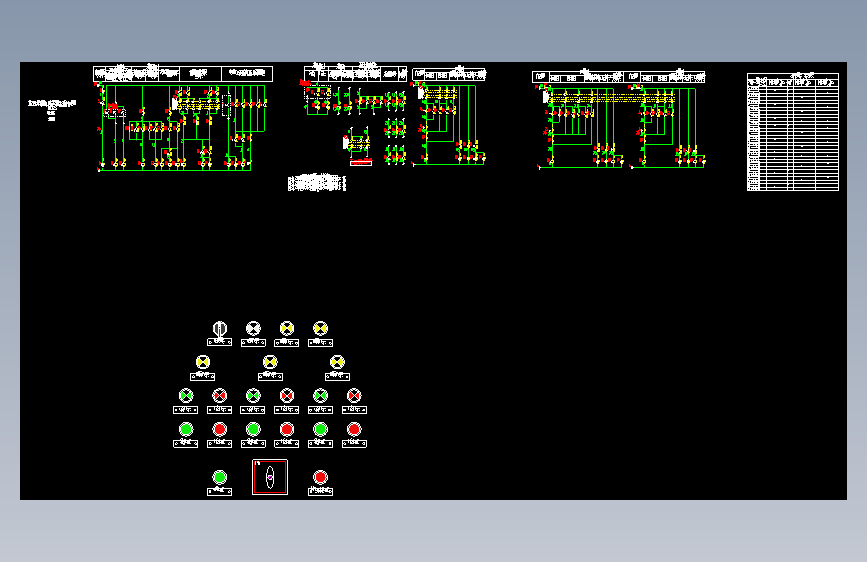This screenshot has height=562, width=867.
Task: Click the middle yellow lamp in the second panel row
Action: tap(270, 362)
